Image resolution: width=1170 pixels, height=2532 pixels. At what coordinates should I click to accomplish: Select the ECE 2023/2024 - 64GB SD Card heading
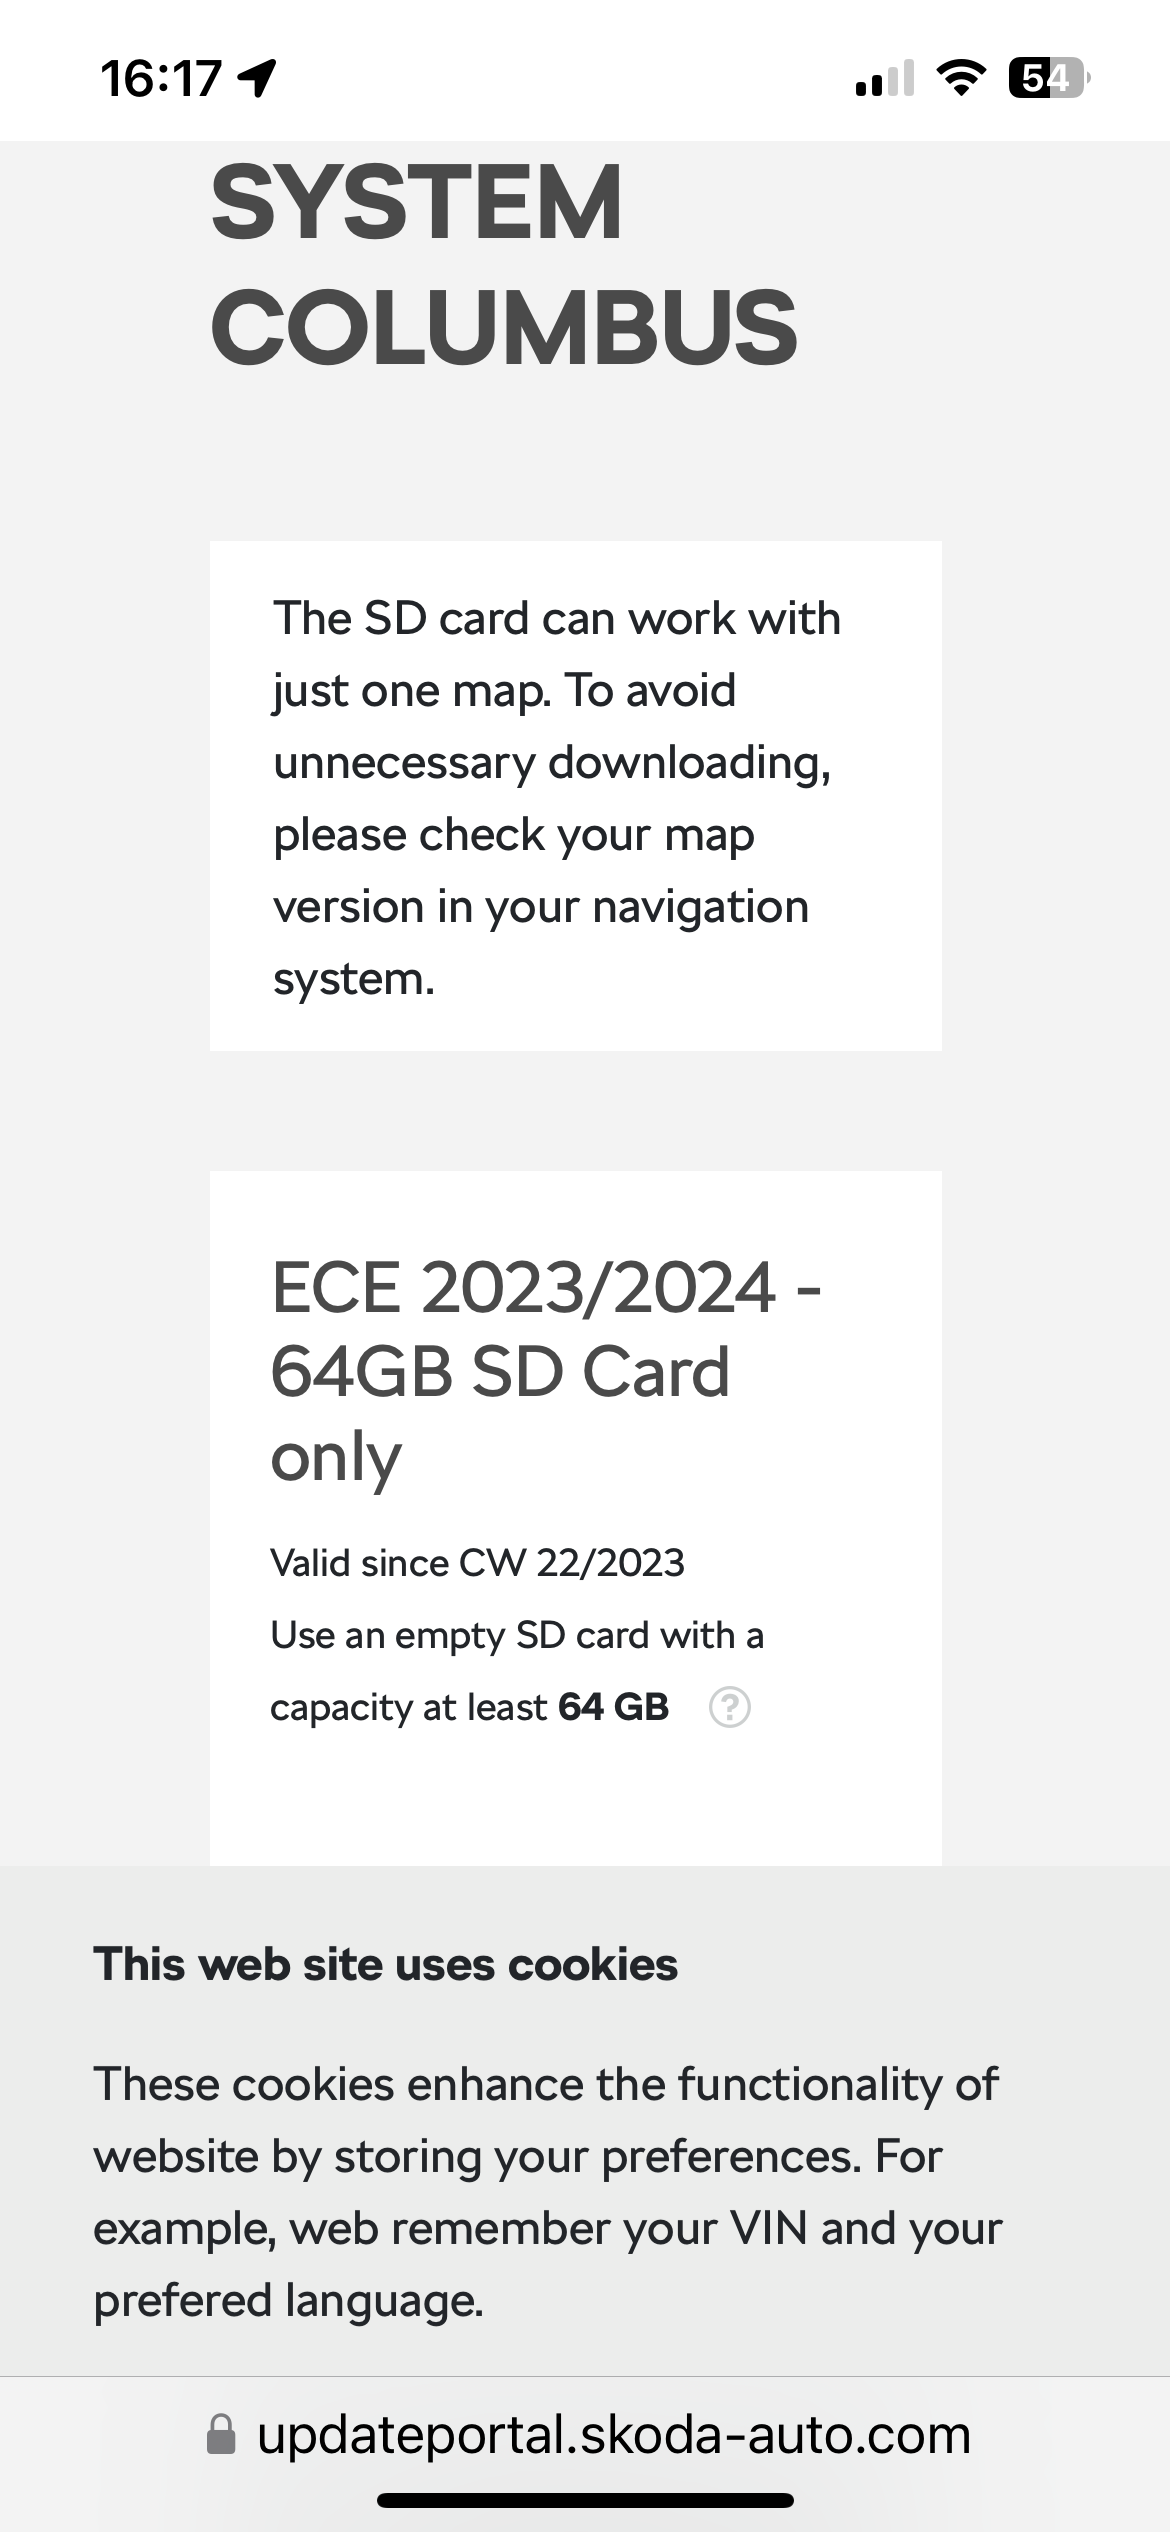[x=546, y=1371]
